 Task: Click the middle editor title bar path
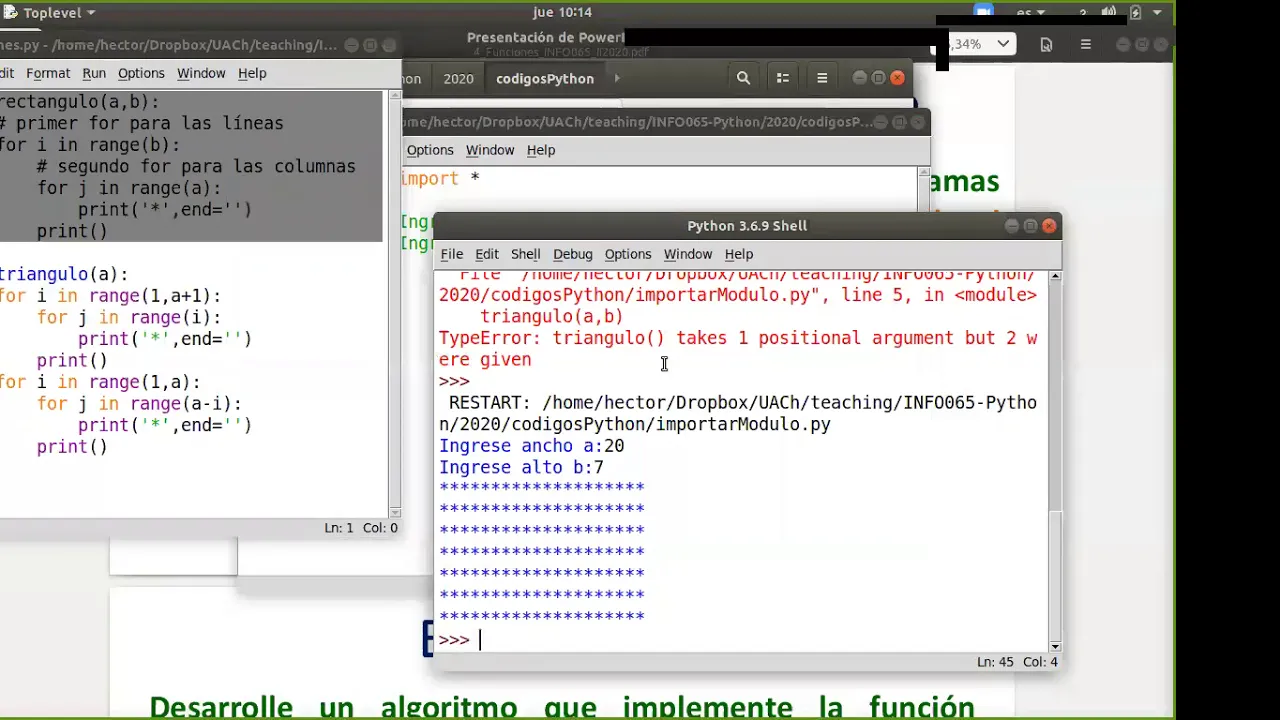638,122
